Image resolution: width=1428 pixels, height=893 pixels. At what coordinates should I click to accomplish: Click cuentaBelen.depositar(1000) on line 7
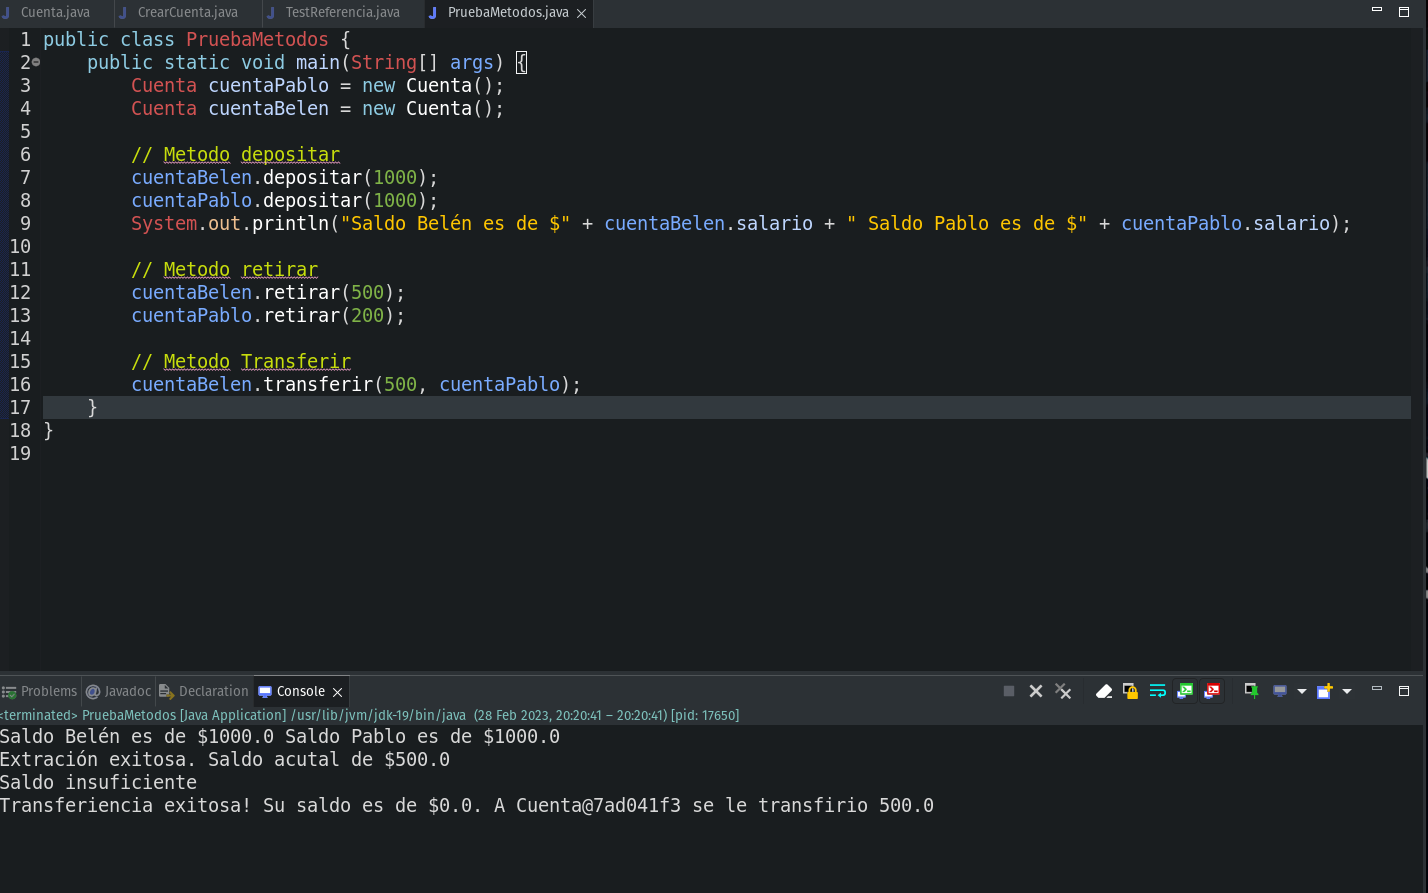[285, 178]
